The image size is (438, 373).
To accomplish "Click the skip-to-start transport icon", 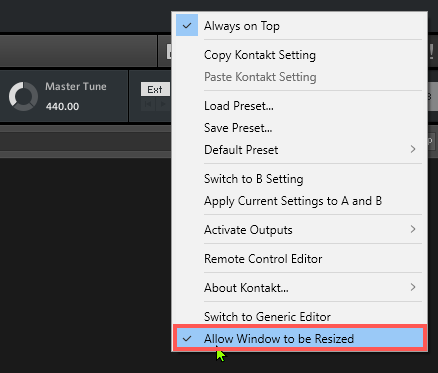I will [148, 104].
